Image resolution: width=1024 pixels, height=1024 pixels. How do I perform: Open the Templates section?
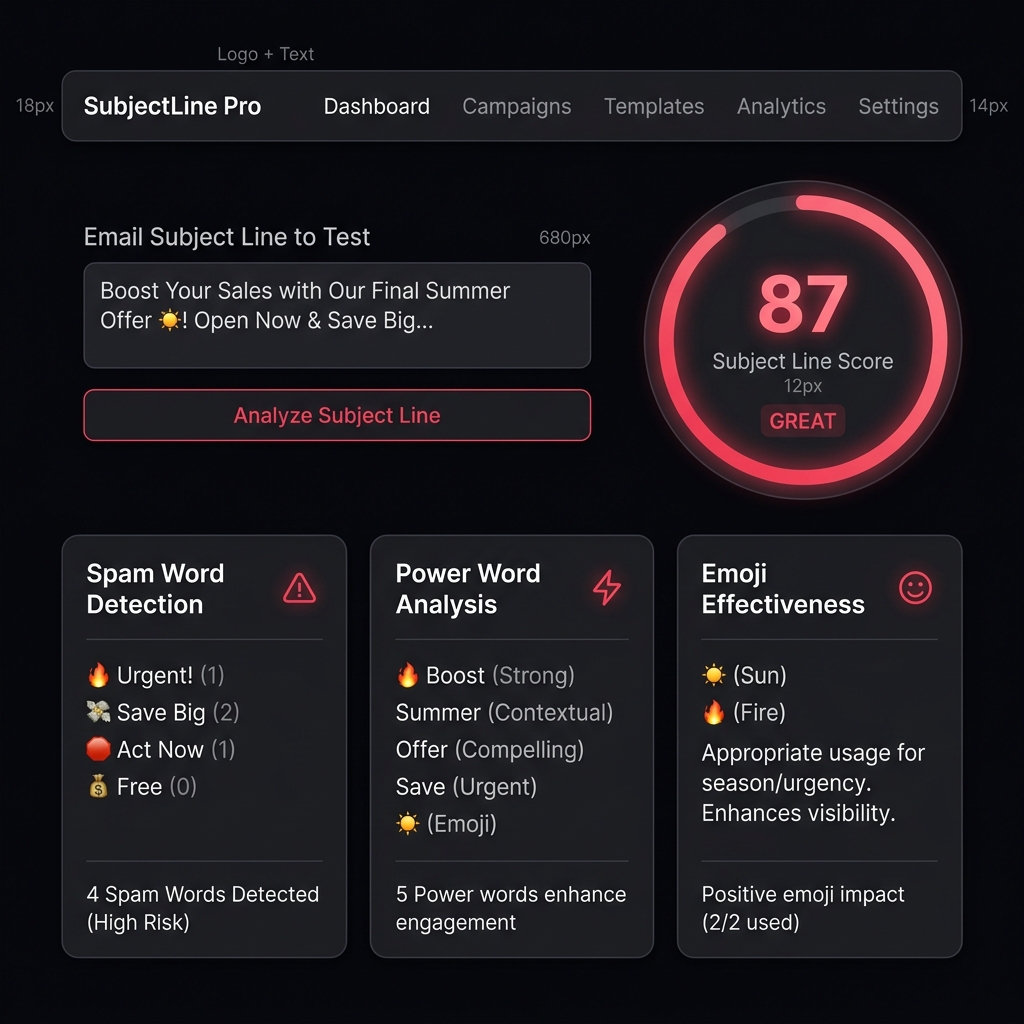(654, 106)
